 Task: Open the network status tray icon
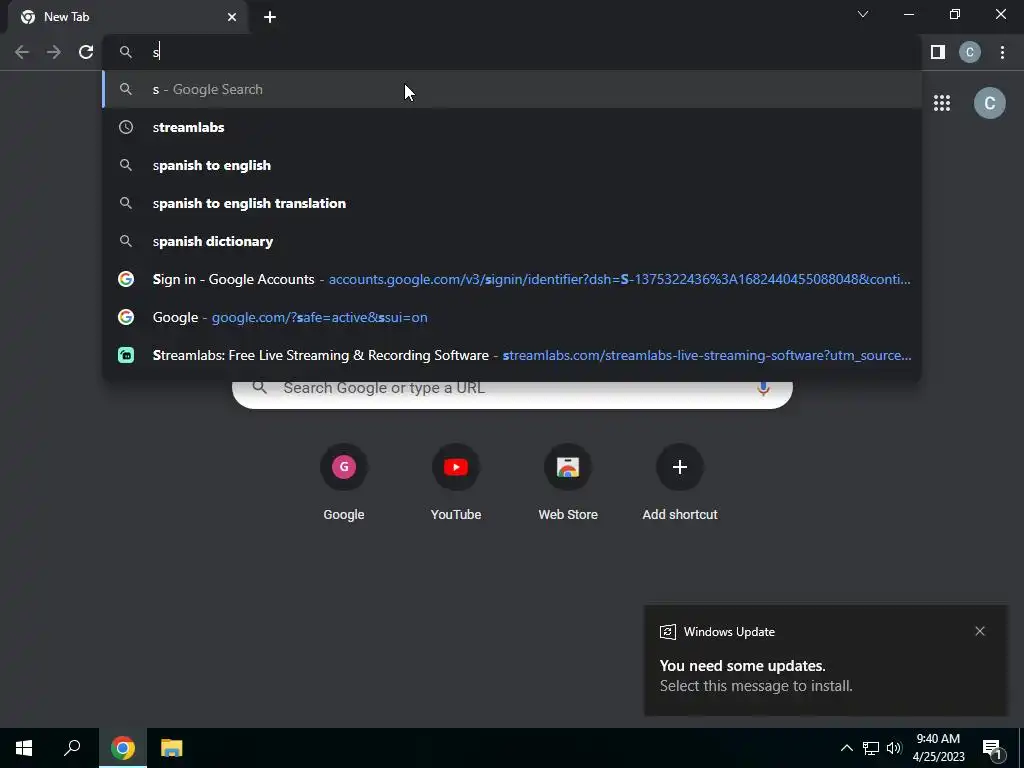(871, 748)
